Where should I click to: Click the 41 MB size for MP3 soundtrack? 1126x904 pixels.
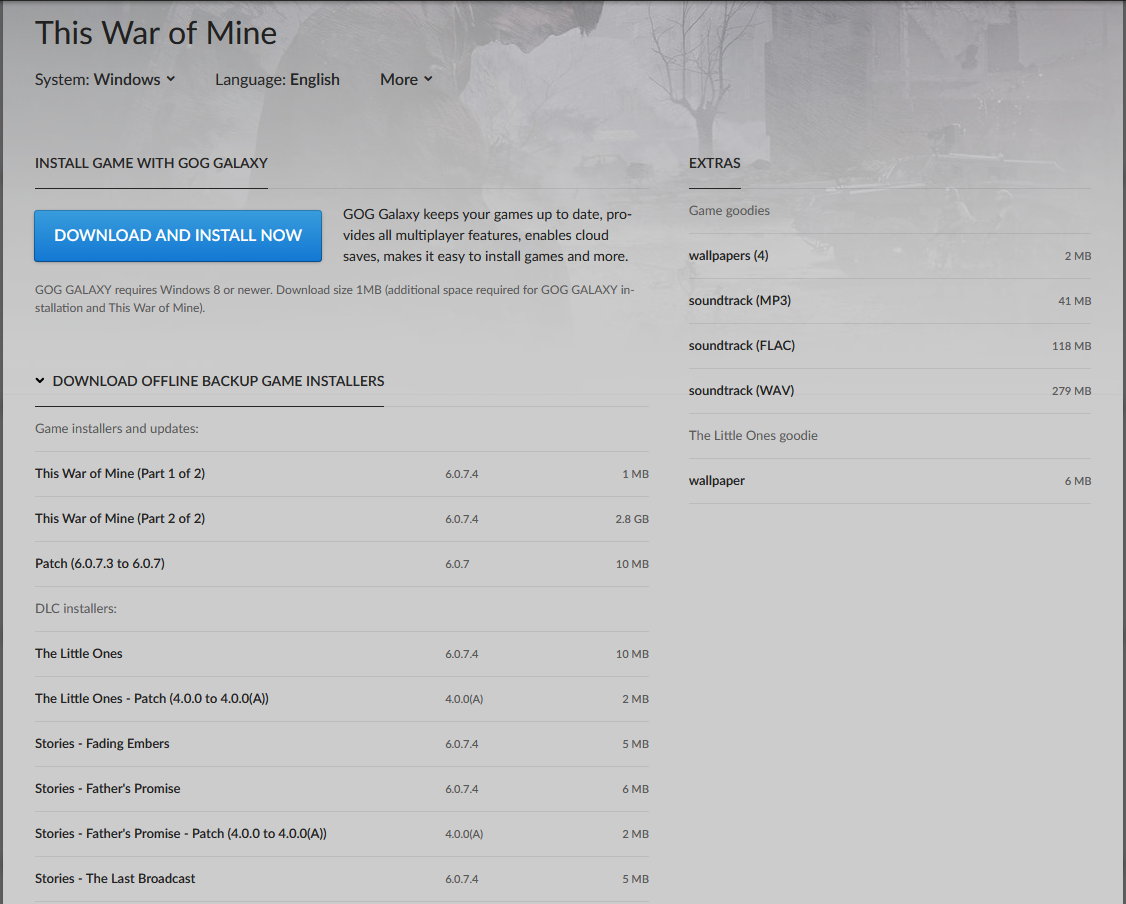(x=1074, y=301)
